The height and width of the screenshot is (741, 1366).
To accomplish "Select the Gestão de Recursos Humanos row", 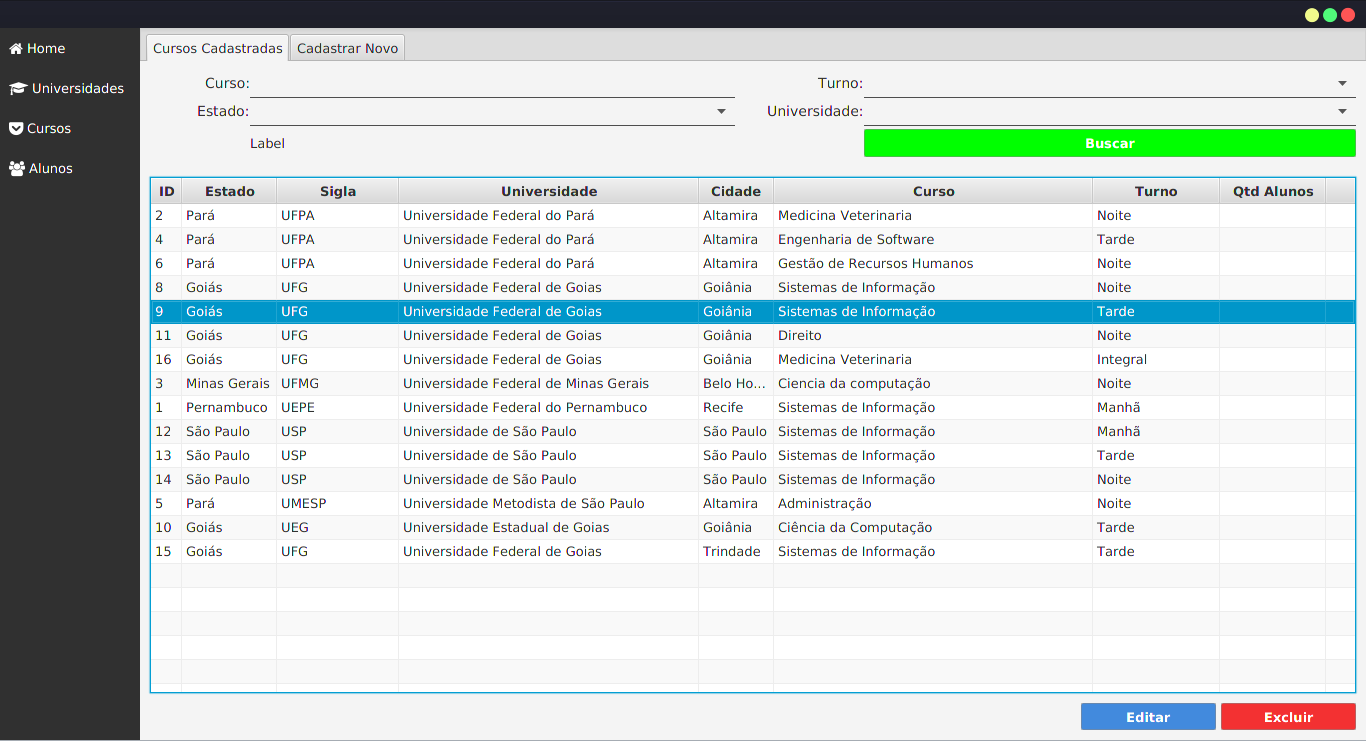I will tap(752, 263).
